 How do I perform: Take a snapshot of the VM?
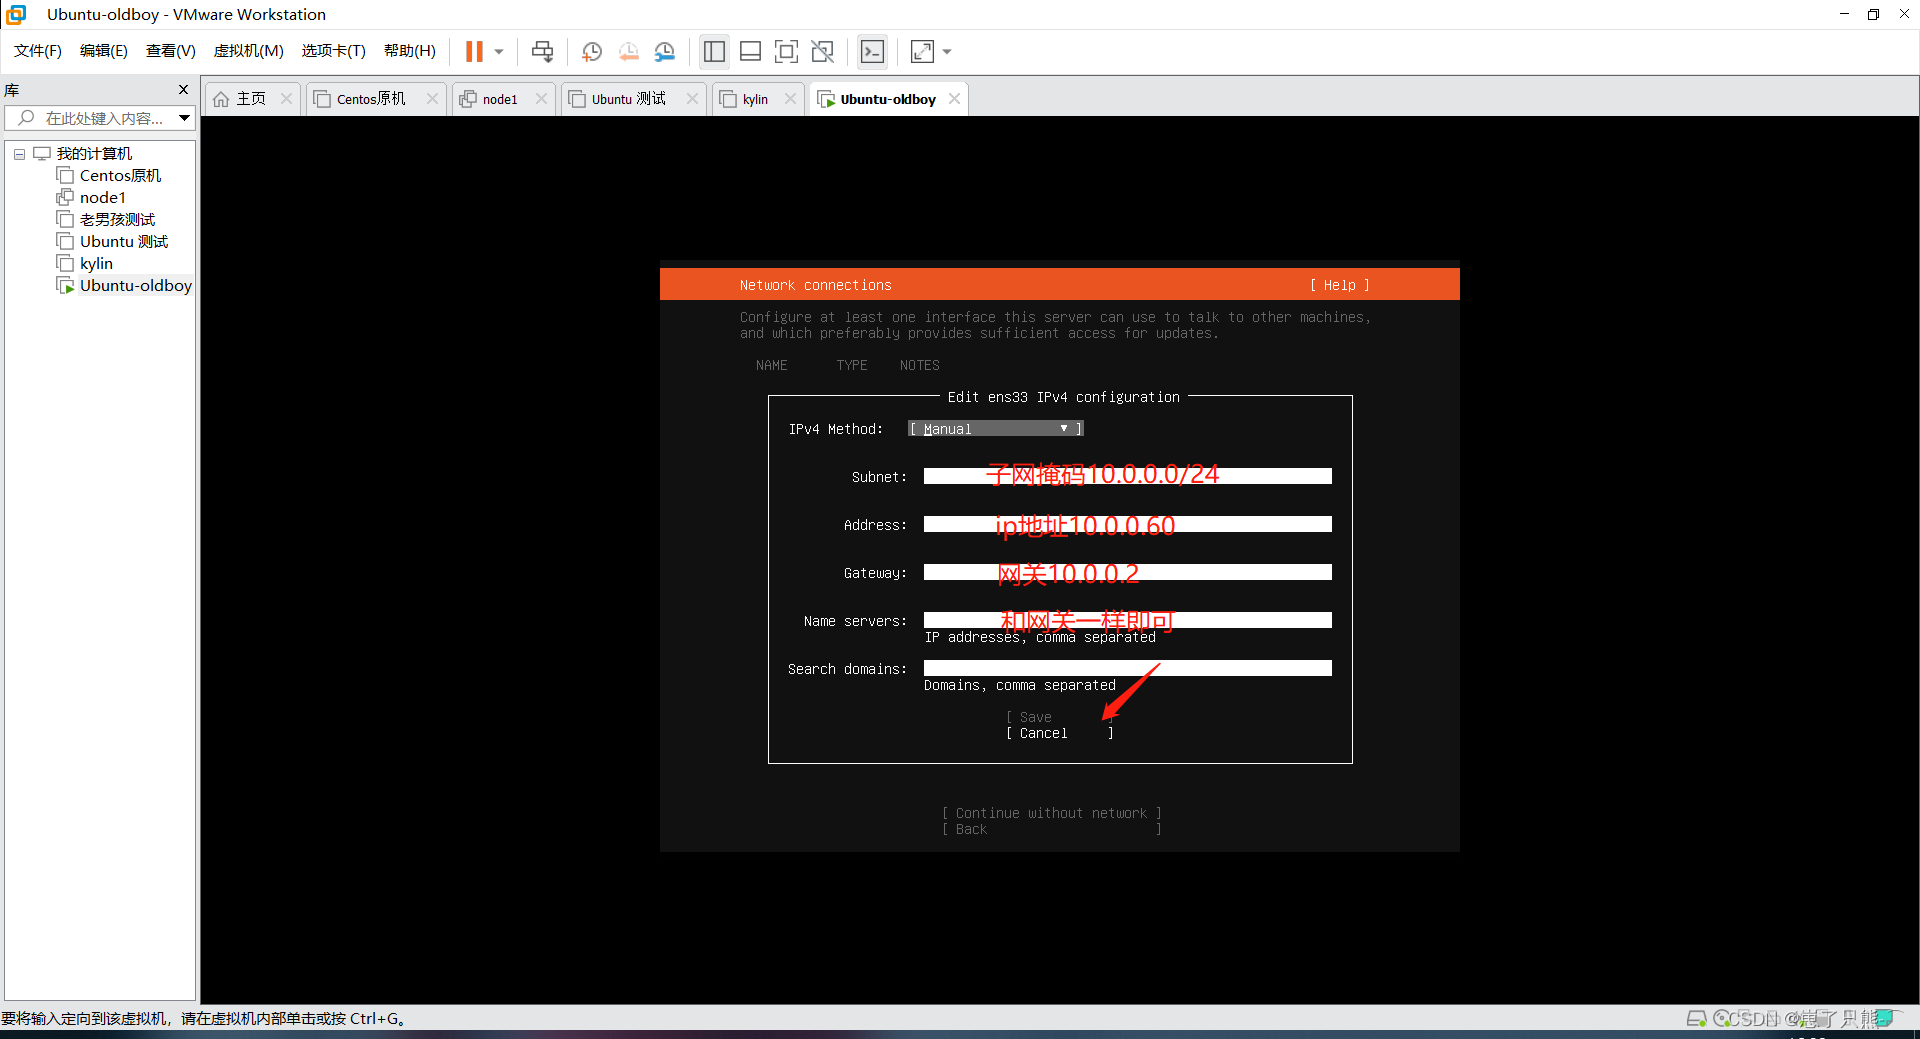click(592, 51)
